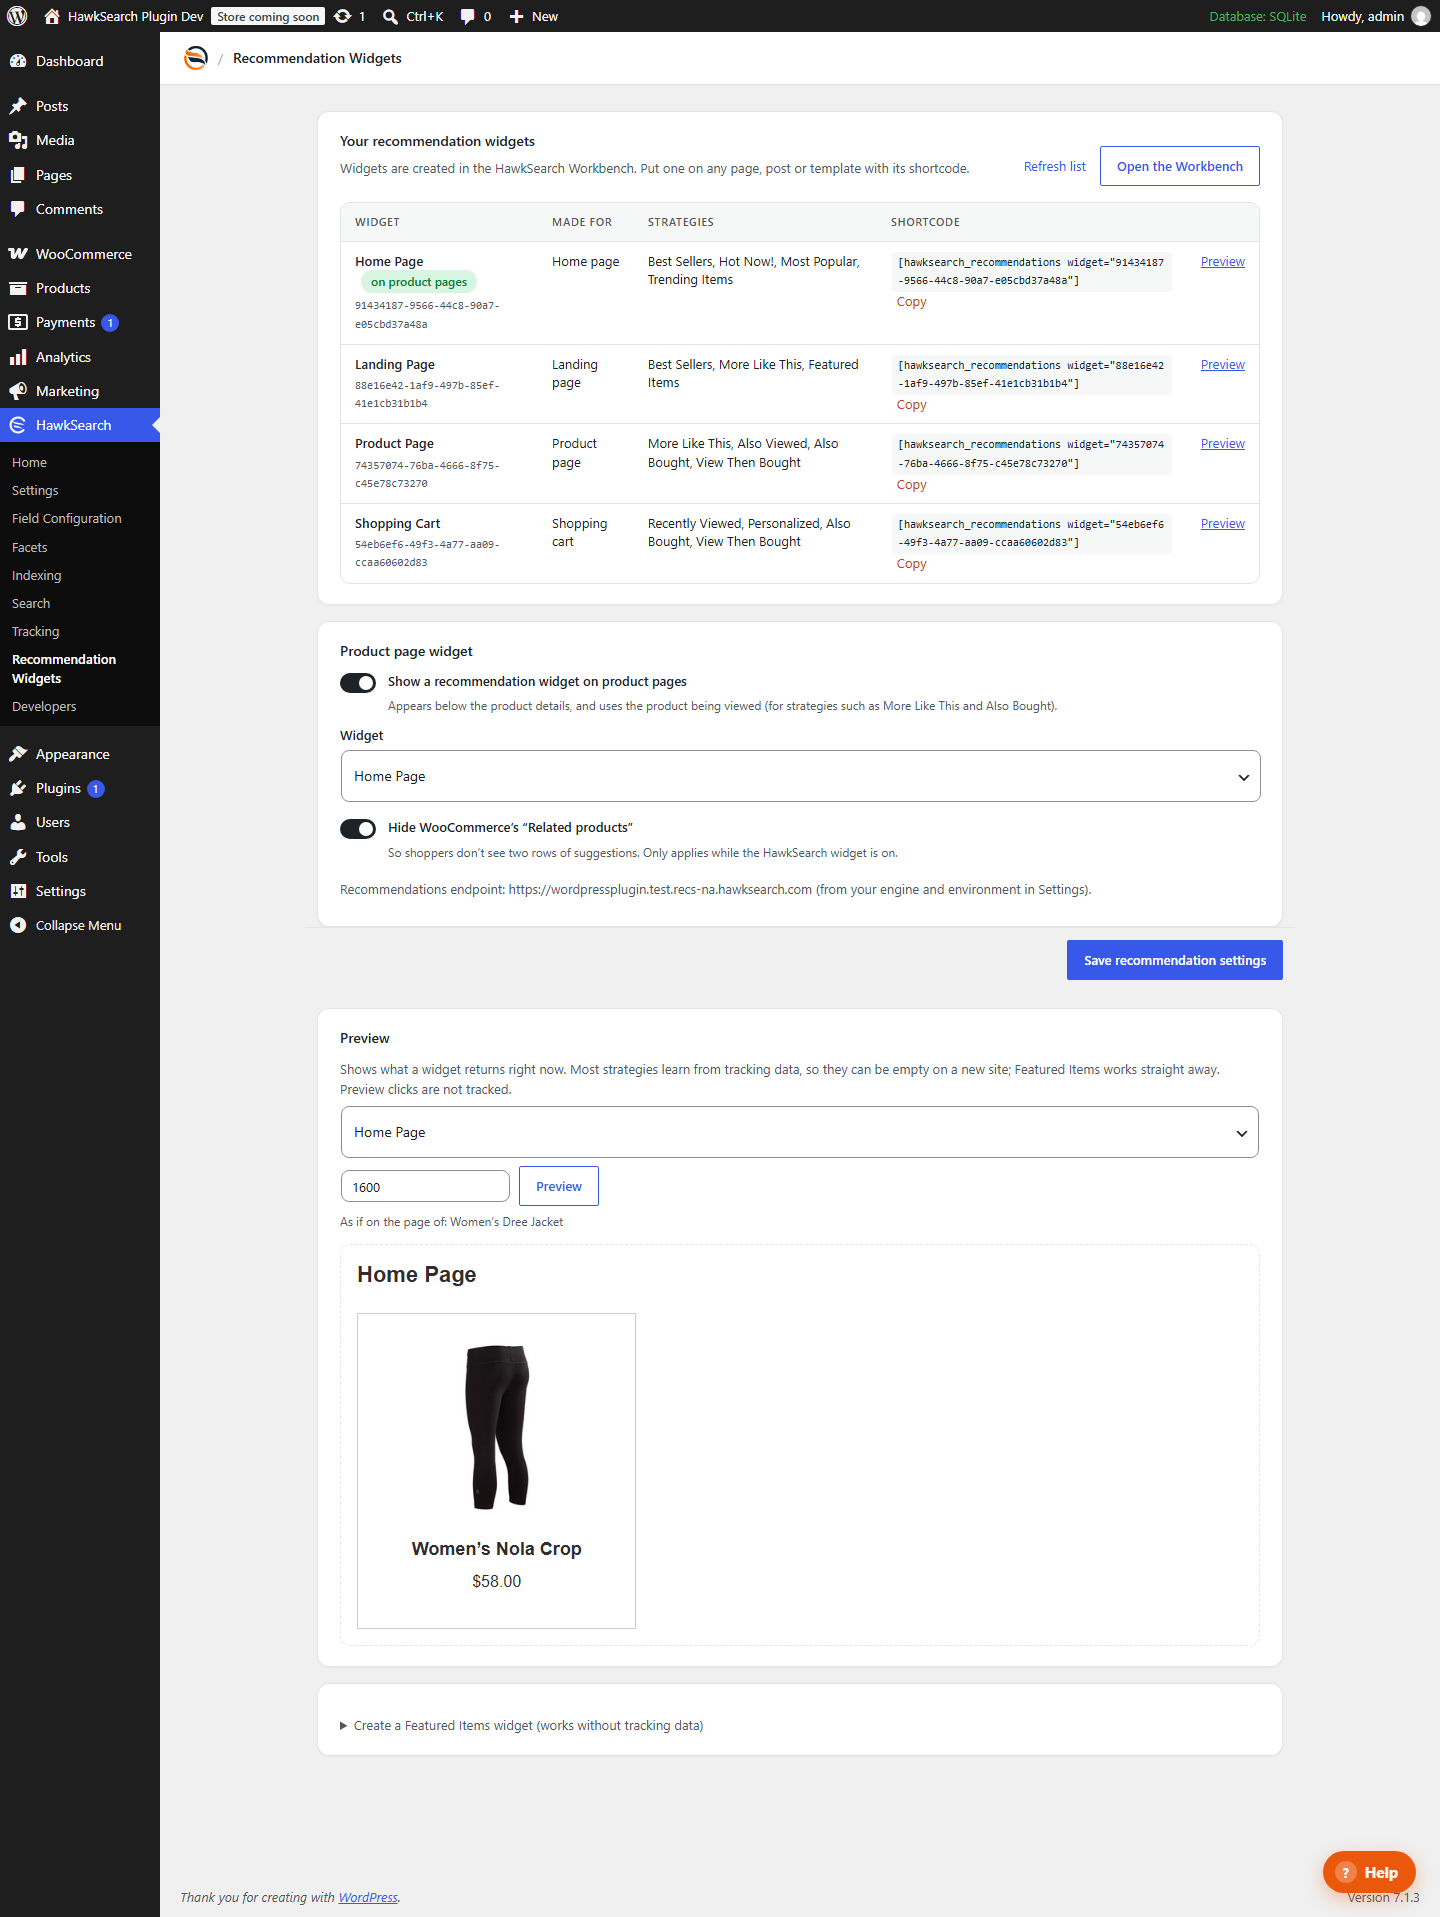Click Preview link for Landing Page widget
Viewport: 1440px width, 1917px height.
[1223, 365]
